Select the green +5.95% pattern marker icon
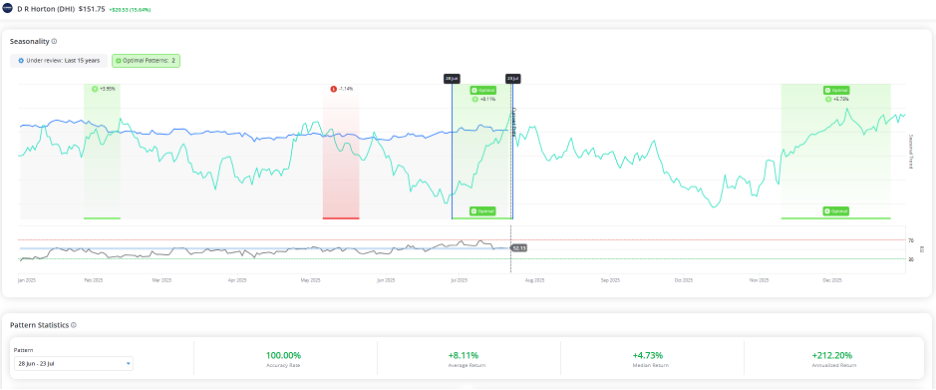The height and width of the screenshot is (390, 936). 94,89
